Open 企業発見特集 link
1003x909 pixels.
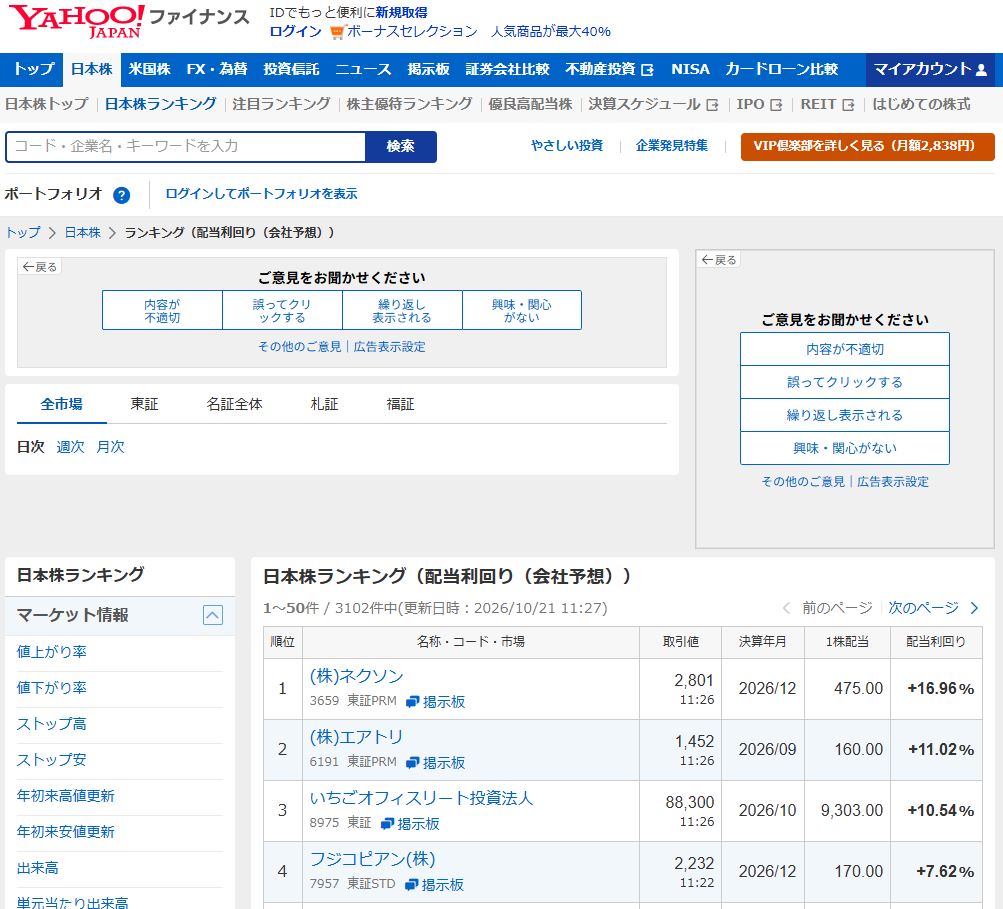pos(672,146)
